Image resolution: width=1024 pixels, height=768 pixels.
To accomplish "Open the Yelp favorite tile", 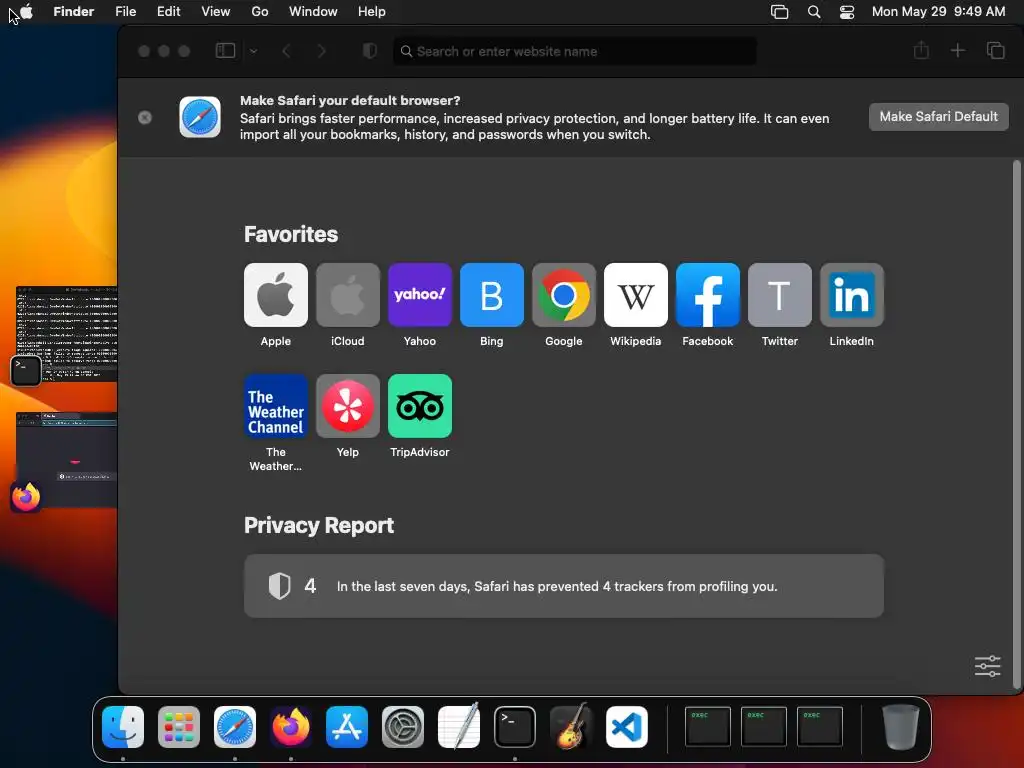I will (x=347, y=406).
